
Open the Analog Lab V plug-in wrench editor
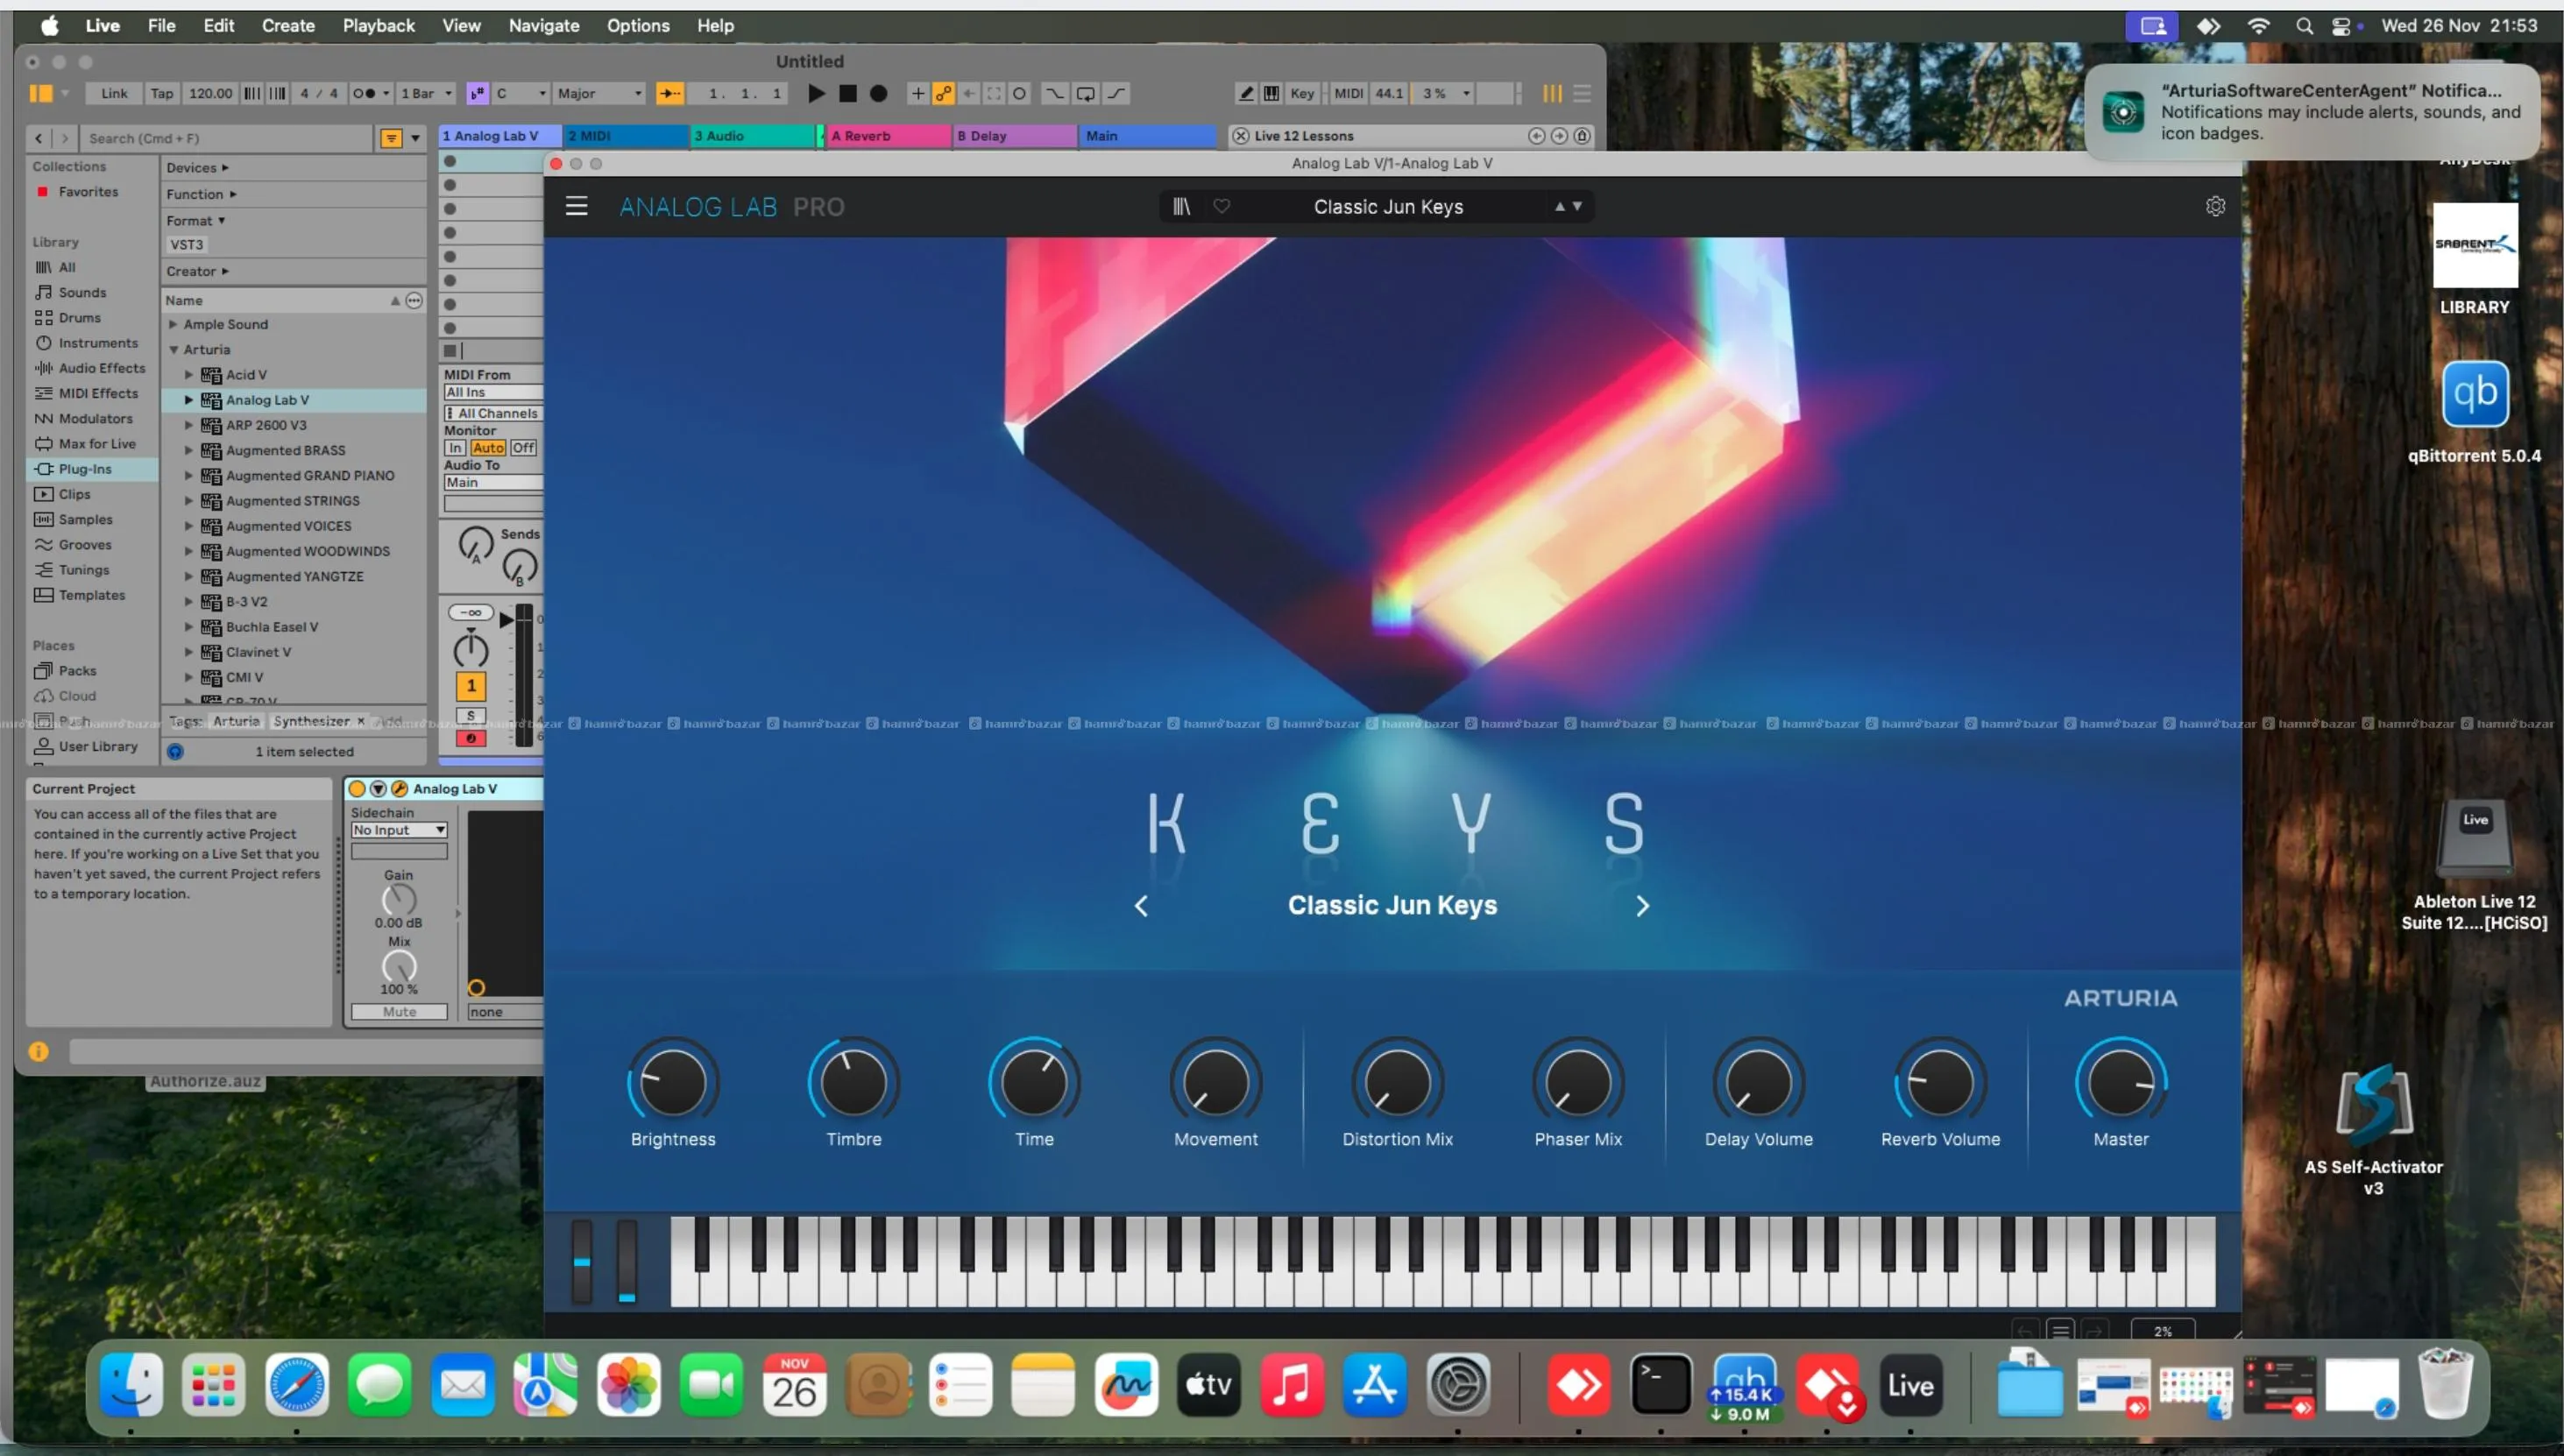point(399,788)
